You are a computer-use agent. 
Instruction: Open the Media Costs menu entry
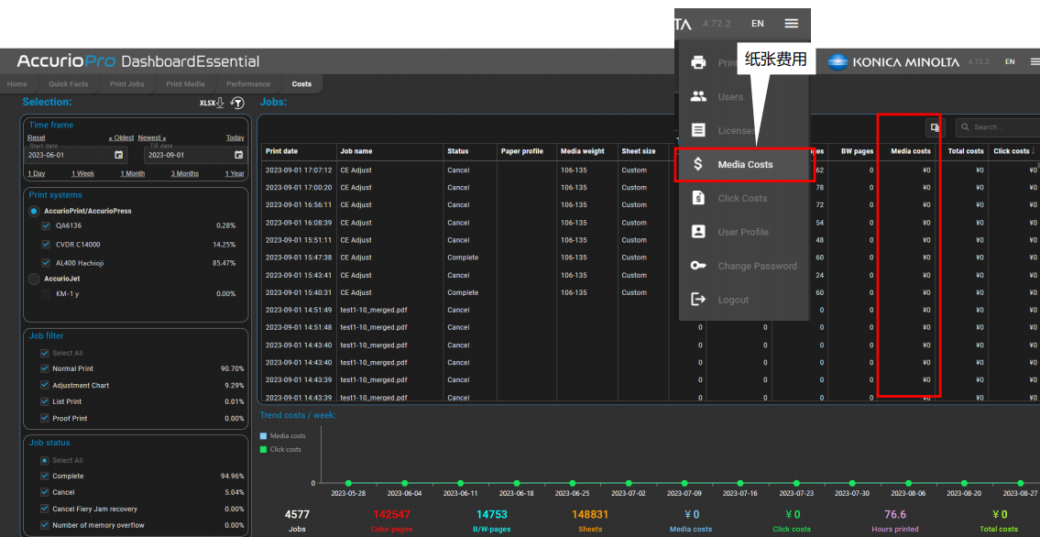[745, 164]
